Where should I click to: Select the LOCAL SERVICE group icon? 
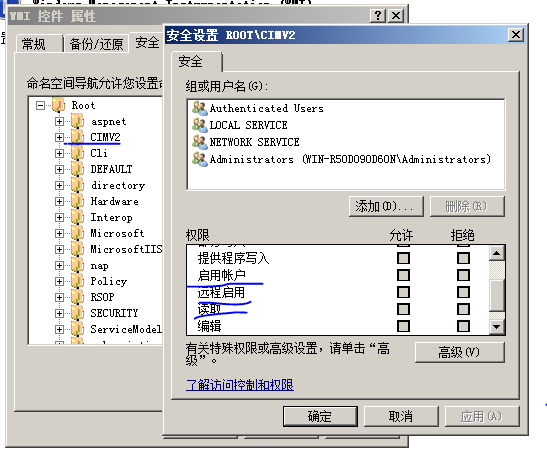point(200,125)
